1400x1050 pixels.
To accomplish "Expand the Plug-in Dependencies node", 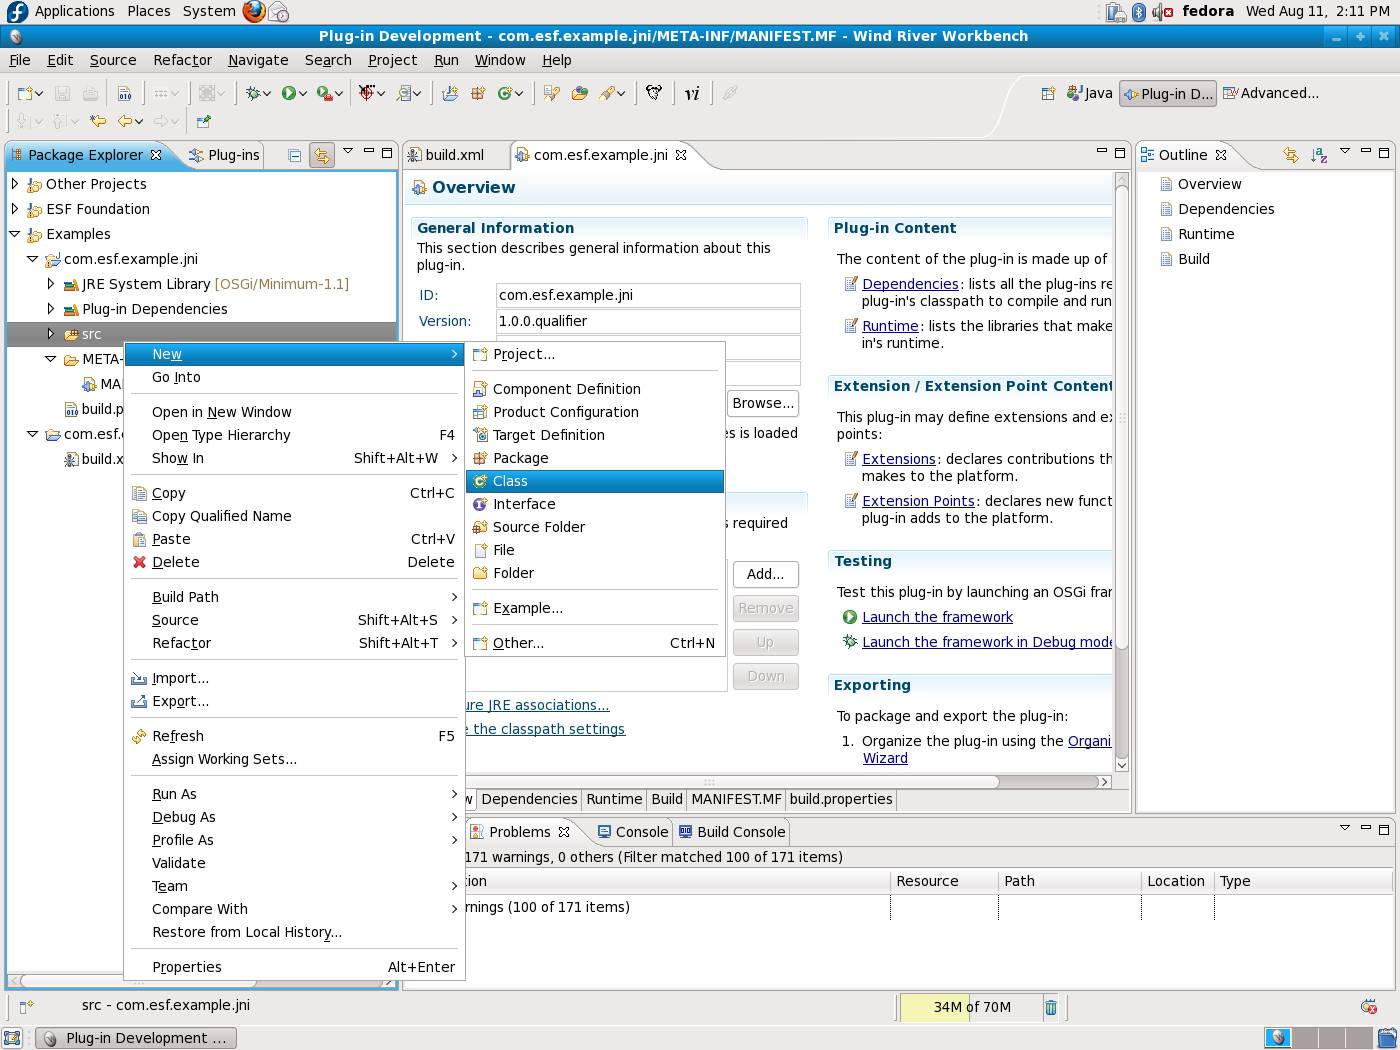I will 50,309.
